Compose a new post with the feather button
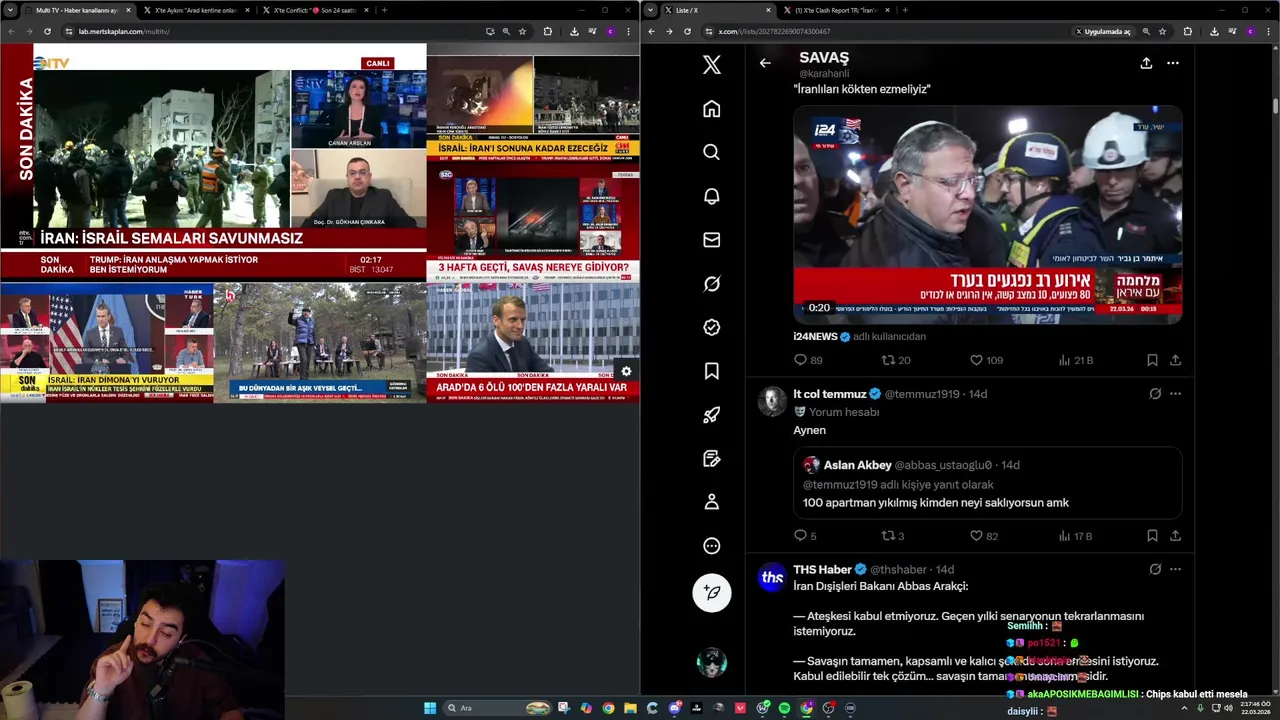Viewport: 1280px width, 720px height. coord(712,592)
